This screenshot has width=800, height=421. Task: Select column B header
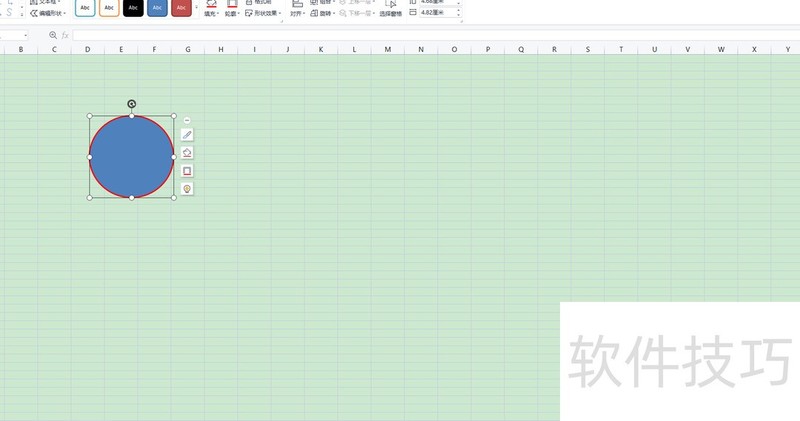coord(21,49)
